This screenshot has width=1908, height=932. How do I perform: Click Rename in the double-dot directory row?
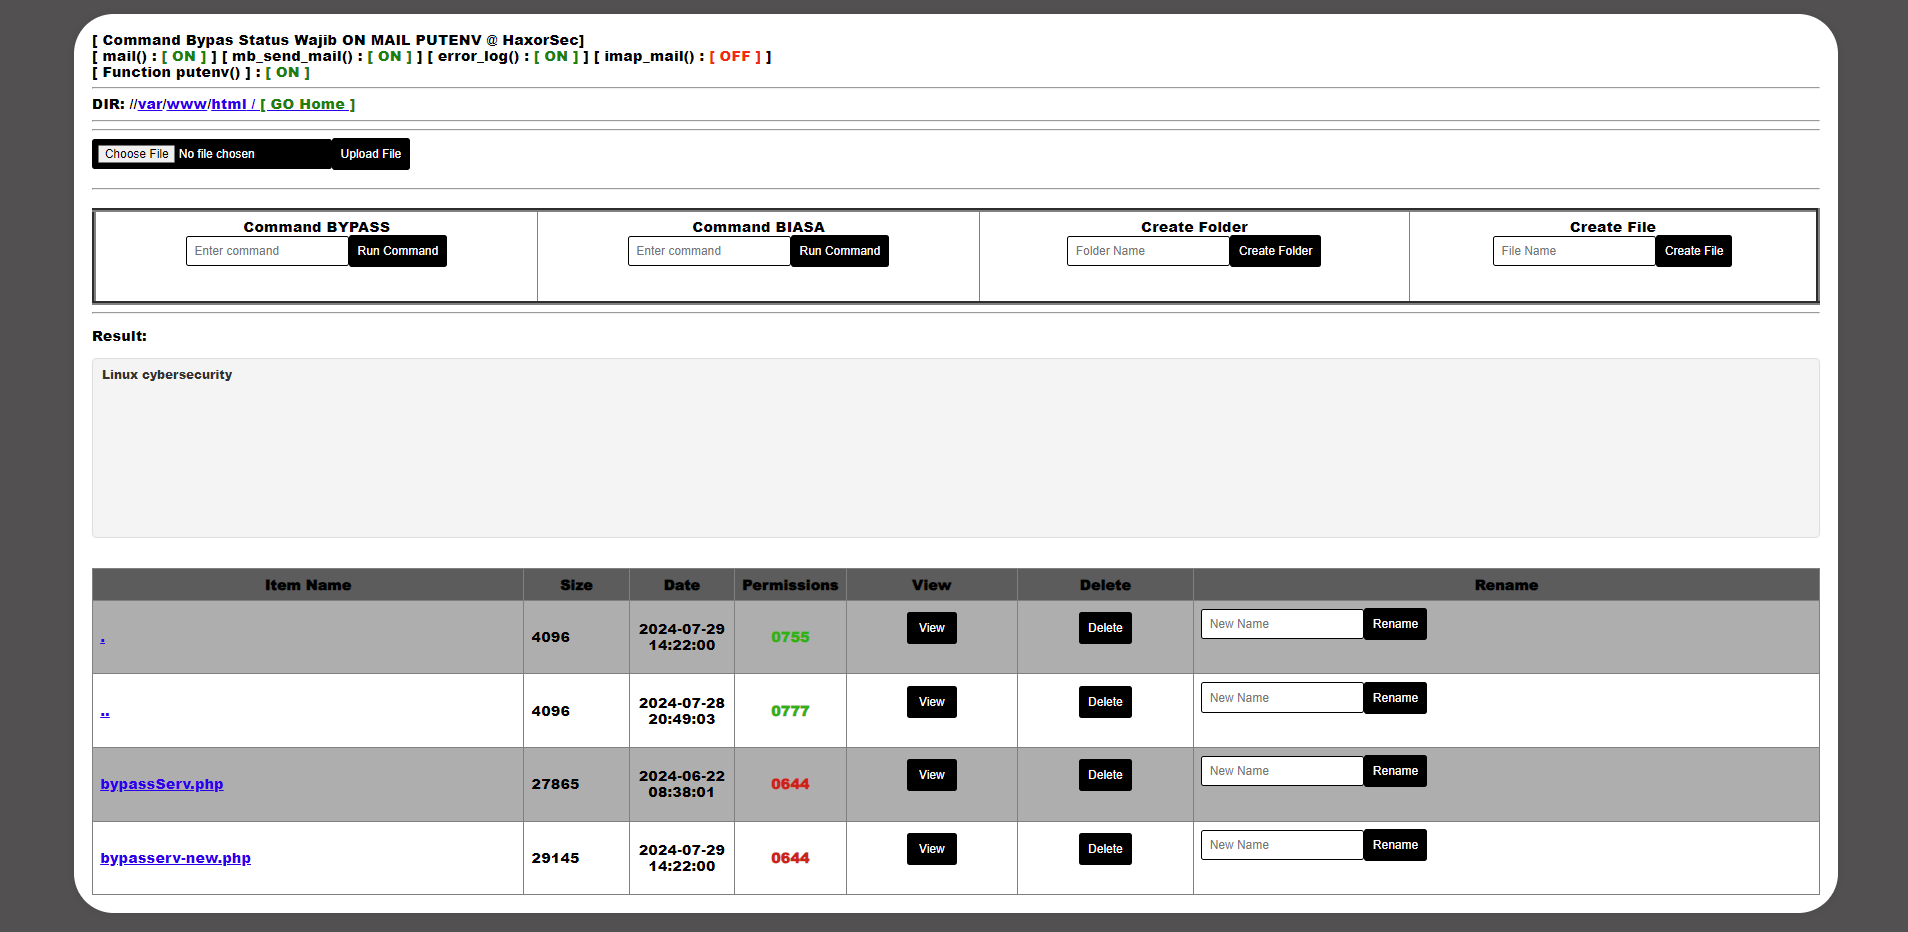pos(1395,698)
